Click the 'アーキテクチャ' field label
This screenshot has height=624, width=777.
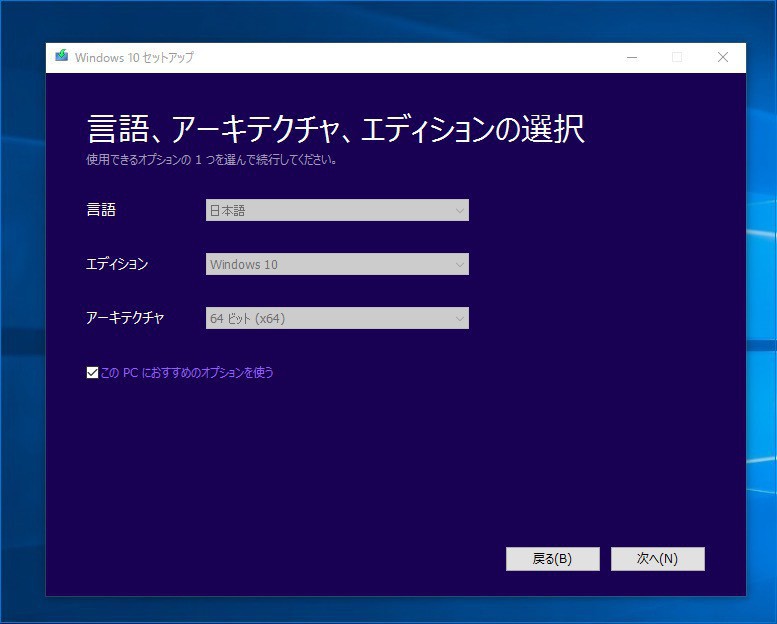click(125, 318)
